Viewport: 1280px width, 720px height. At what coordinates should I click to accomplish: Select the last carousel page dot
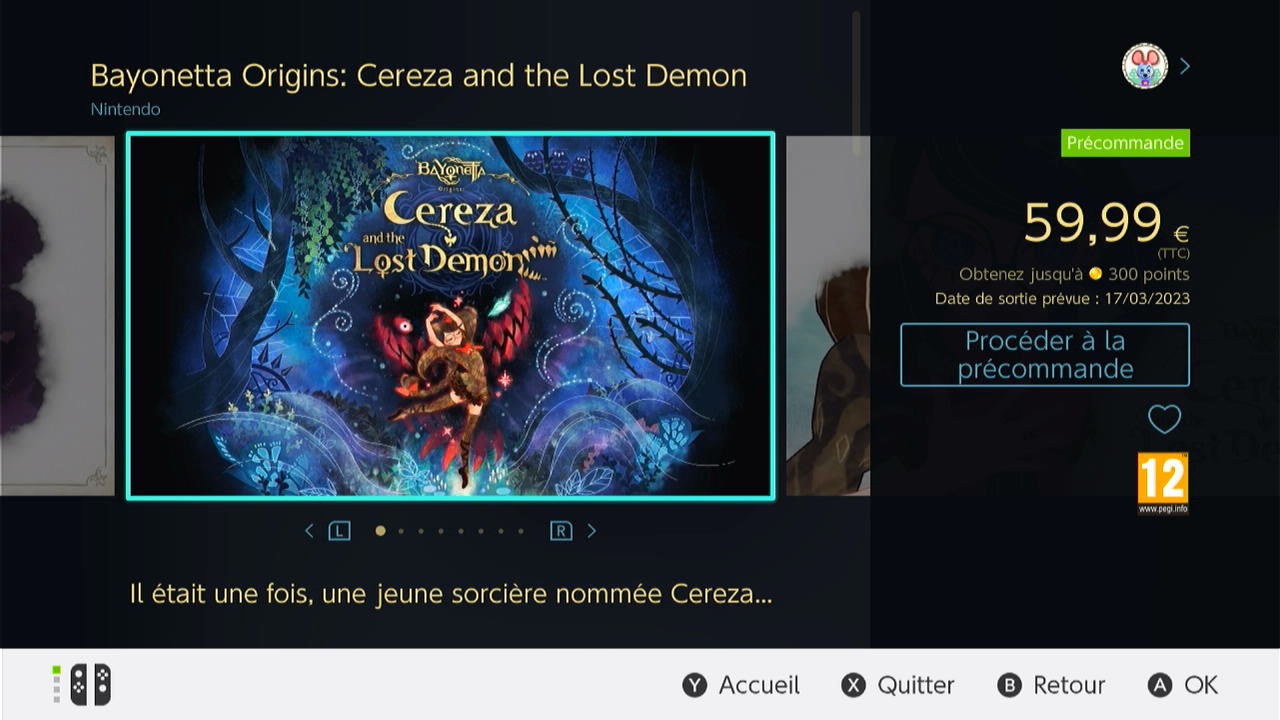coord(521,531)
